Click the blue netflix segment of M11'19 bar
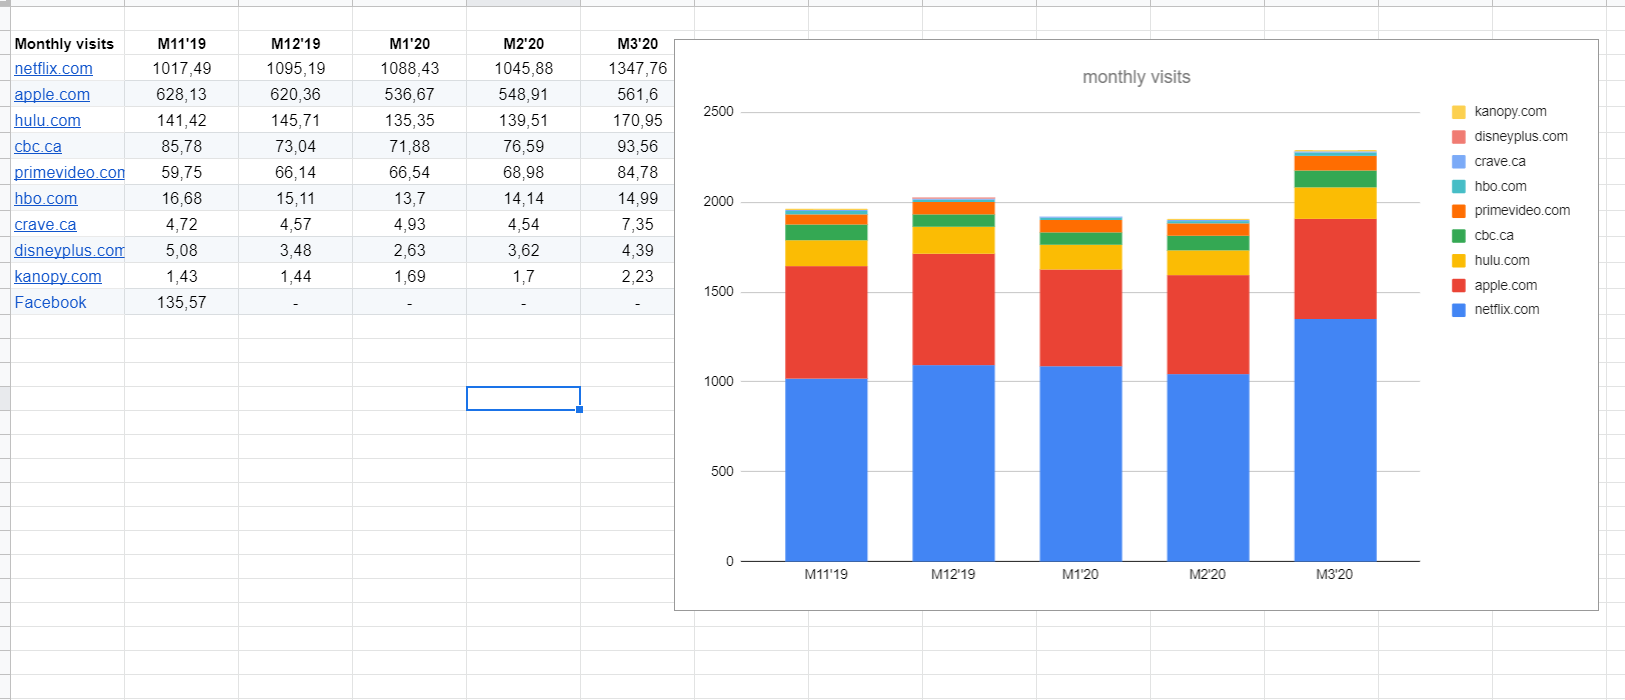The width and height of the screenshot is (1625, 700). (826, 470)
